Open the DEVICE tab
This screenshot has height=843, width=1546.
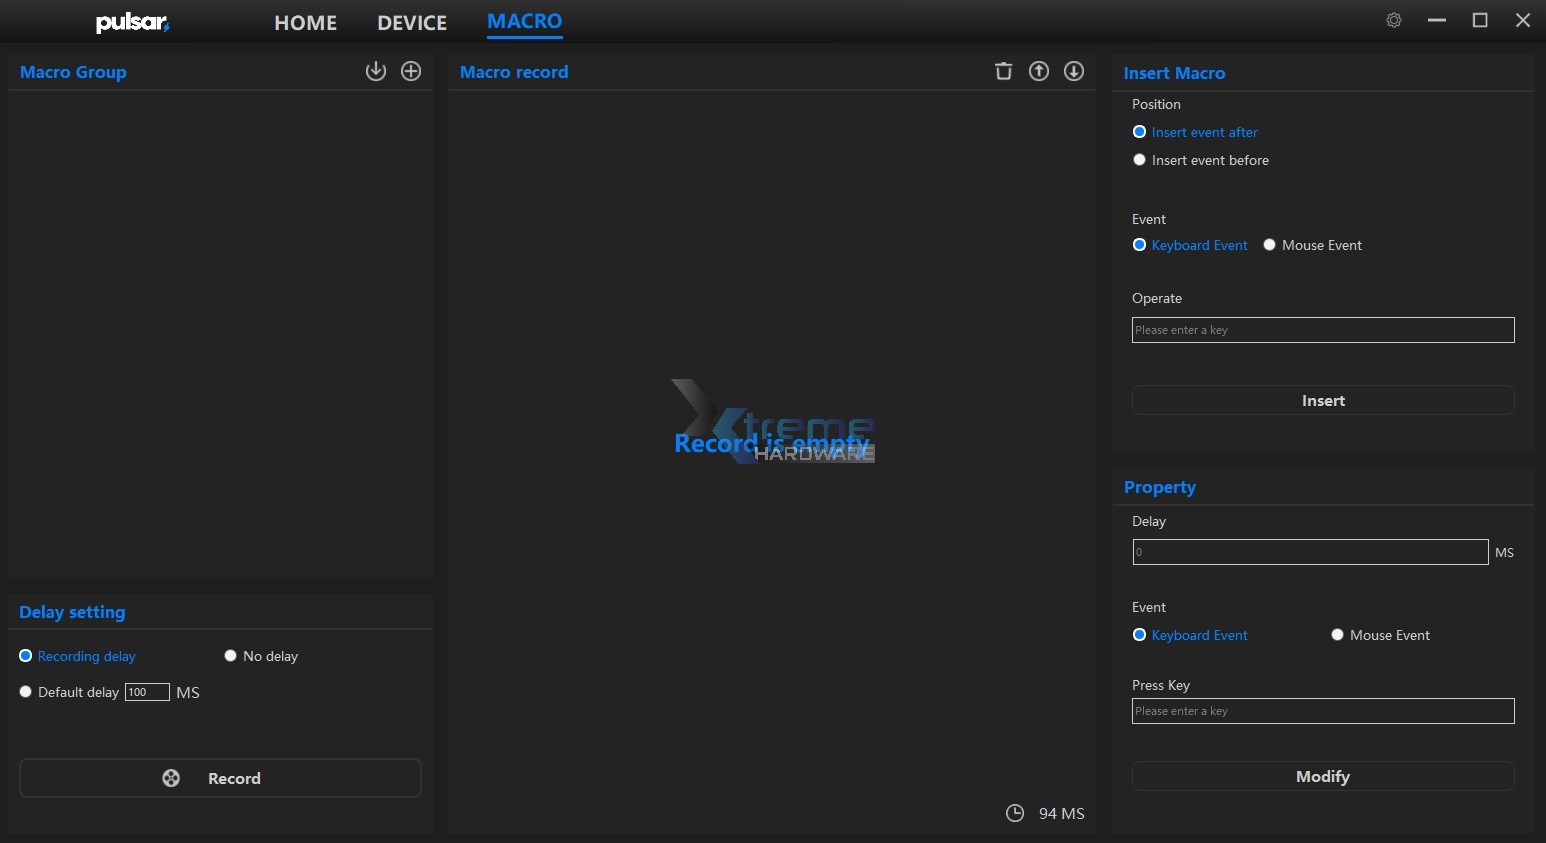point(412,22)
